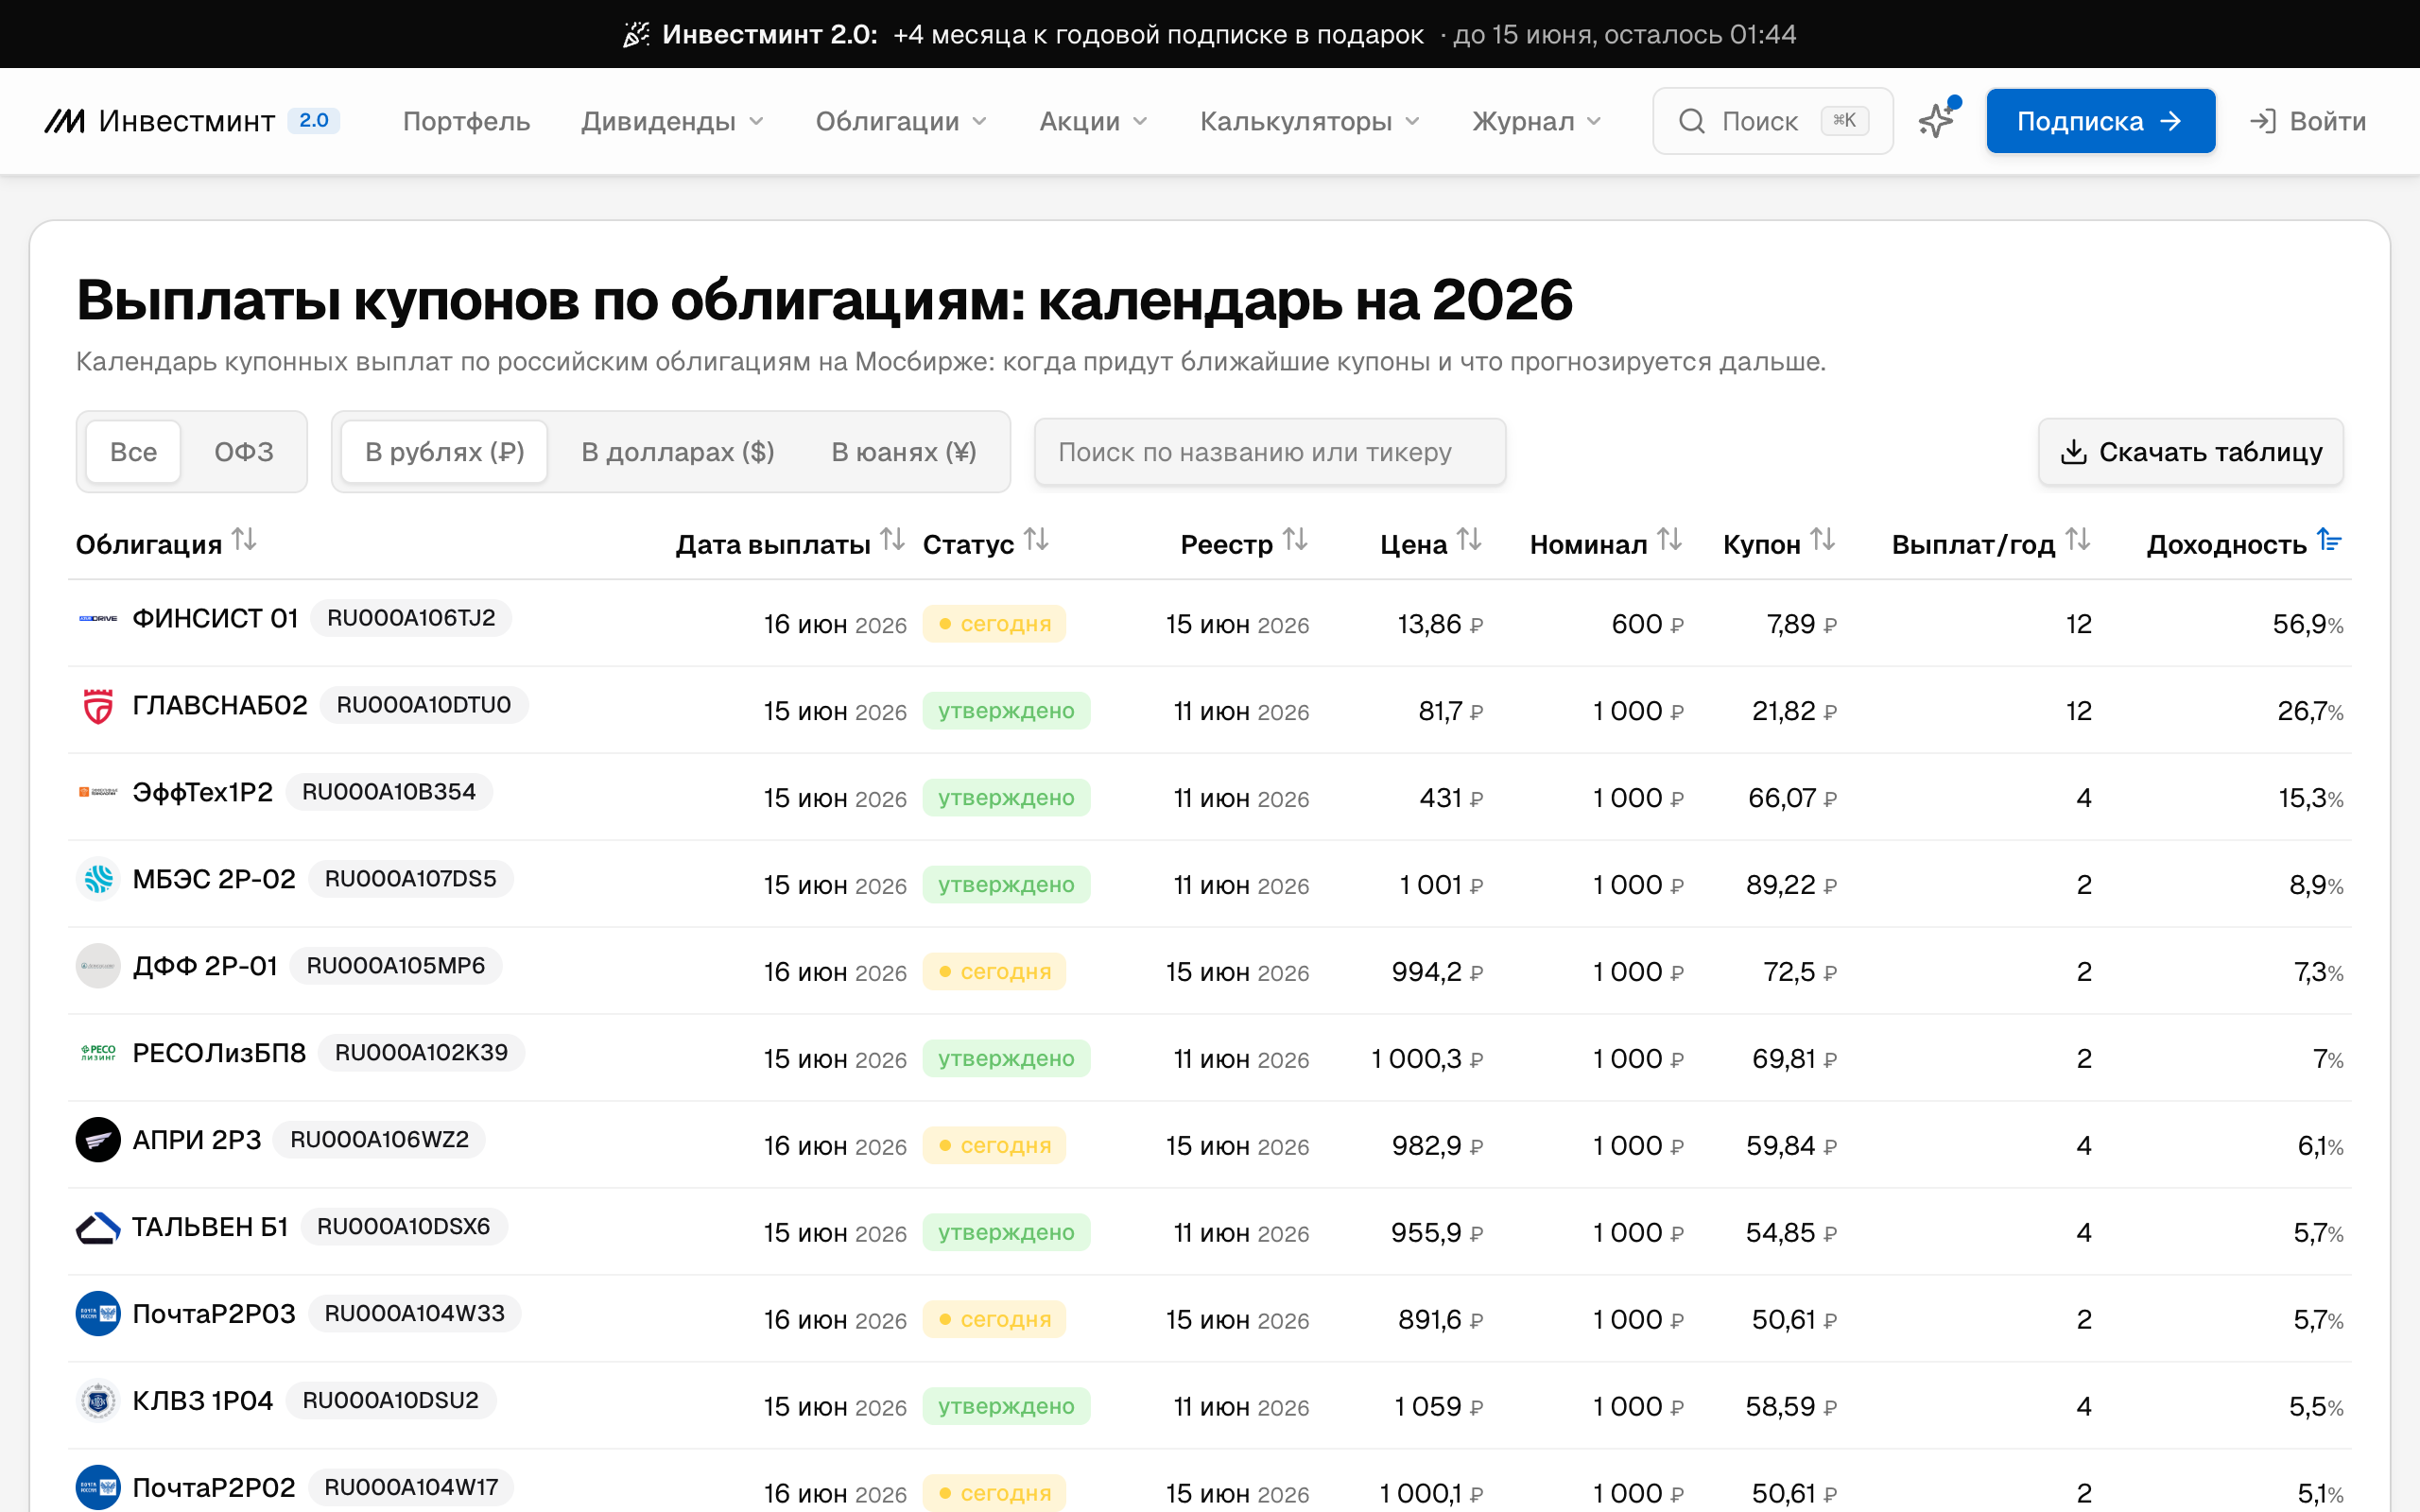Click ticker RU000A10B354 badge
Image resolution: width=2420 pixels, height=1512 pixels.
pos(389,792)
